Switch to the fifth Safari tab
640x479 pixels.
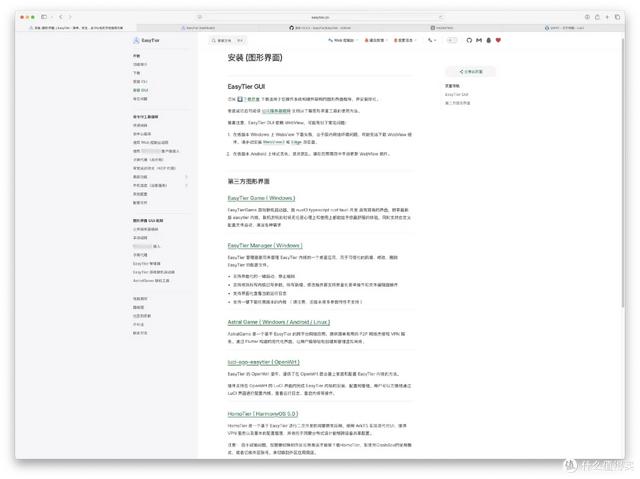pos(564,28)
